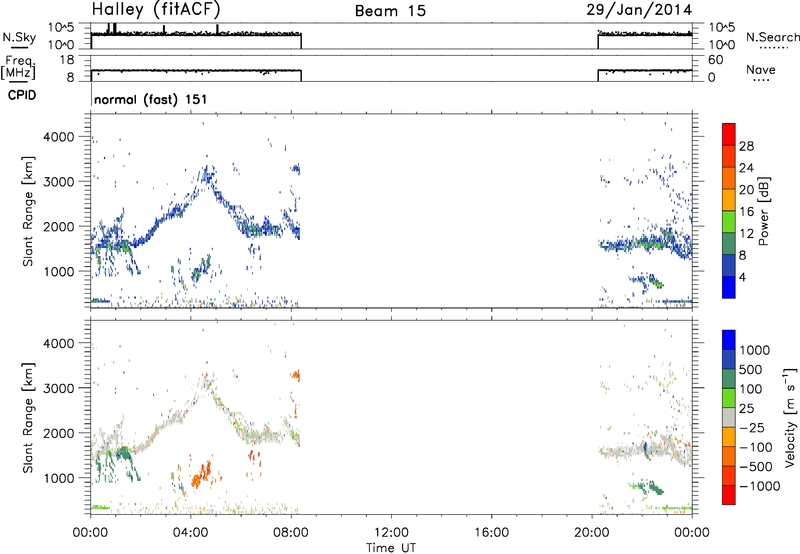Click the '500' label on the Velocity colorbar
The width and height of the screenshot is (800, 554).
coord(751,369)
